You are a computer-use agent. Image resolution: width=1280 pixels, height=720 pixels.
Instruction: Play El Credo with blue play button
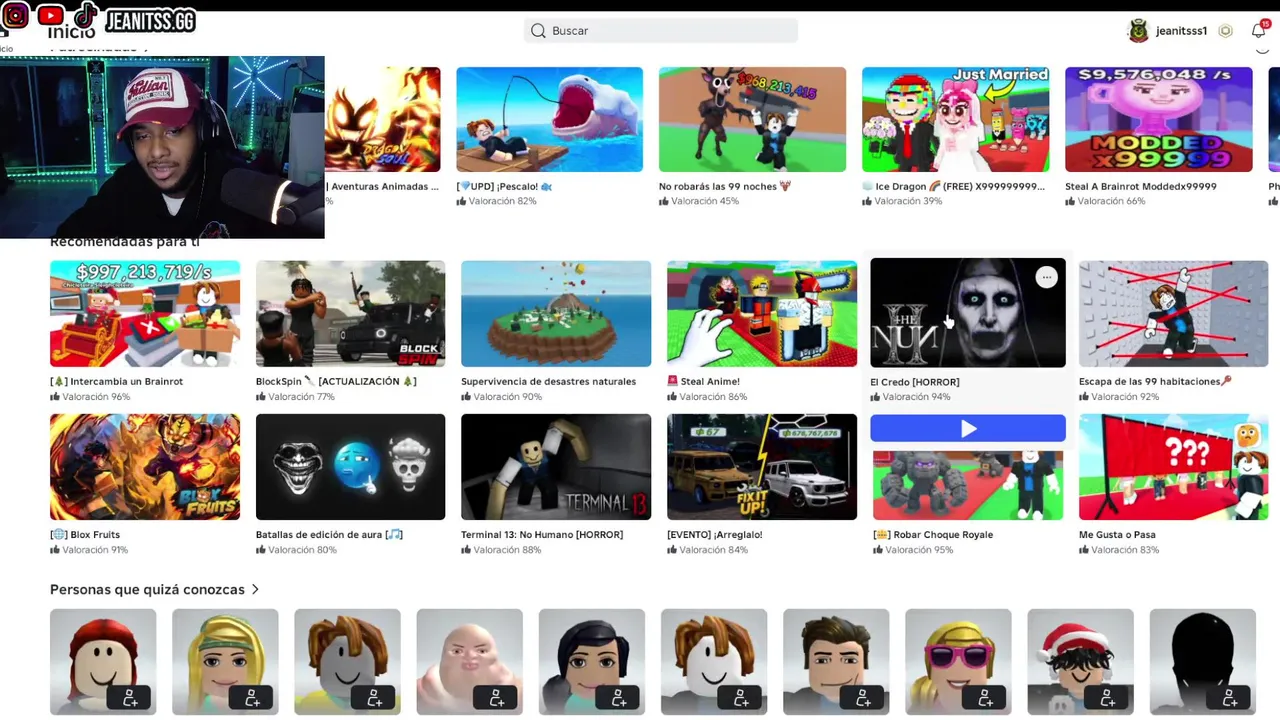coord(968,428)
